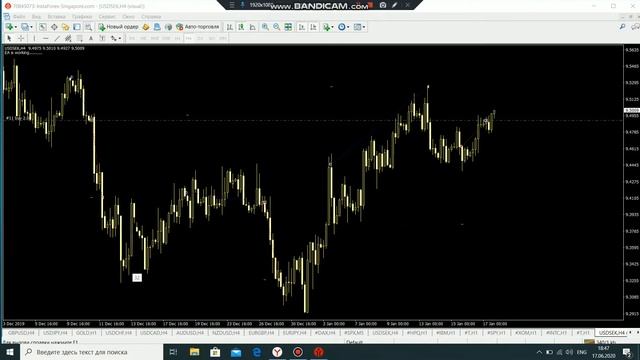
Task: Open File Explorer from the taskbar
Action: 194,352
